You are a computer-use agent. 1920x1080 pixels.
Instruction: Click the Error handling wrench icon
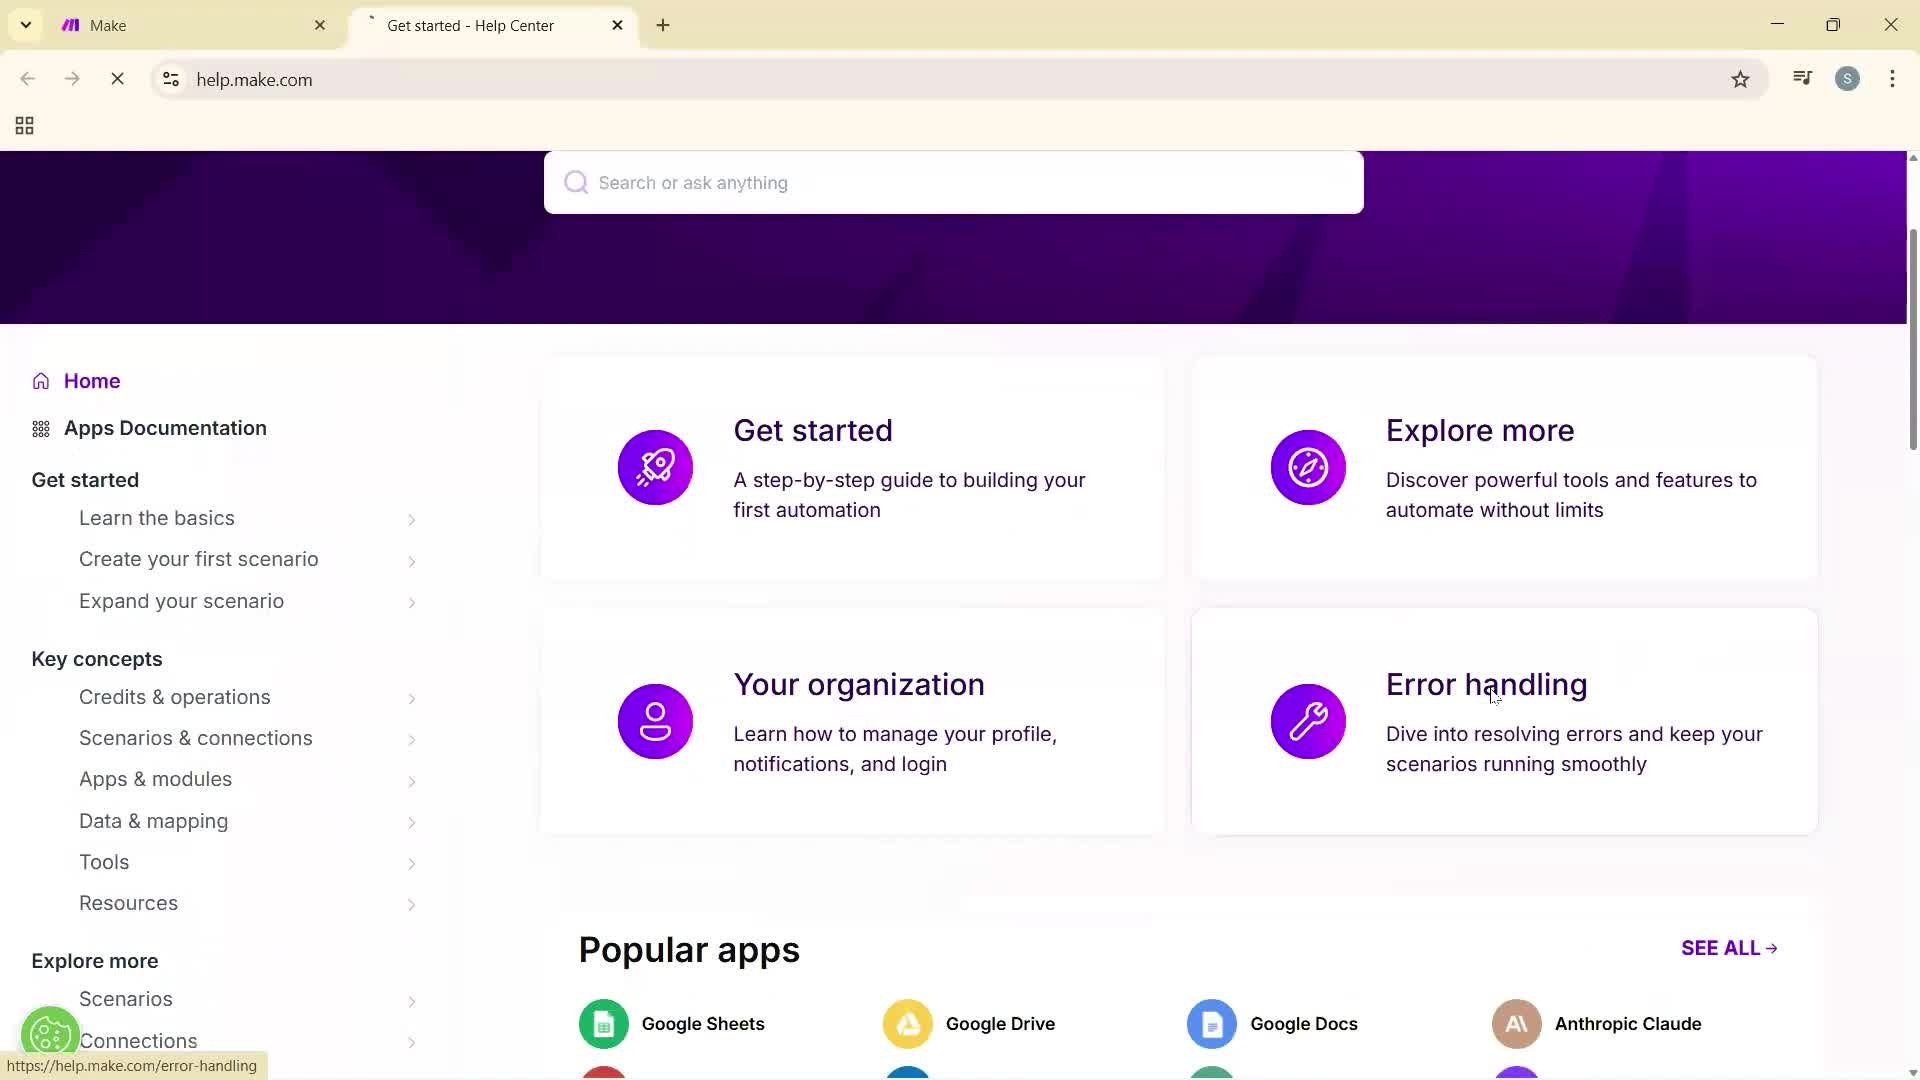[1308, 721]
